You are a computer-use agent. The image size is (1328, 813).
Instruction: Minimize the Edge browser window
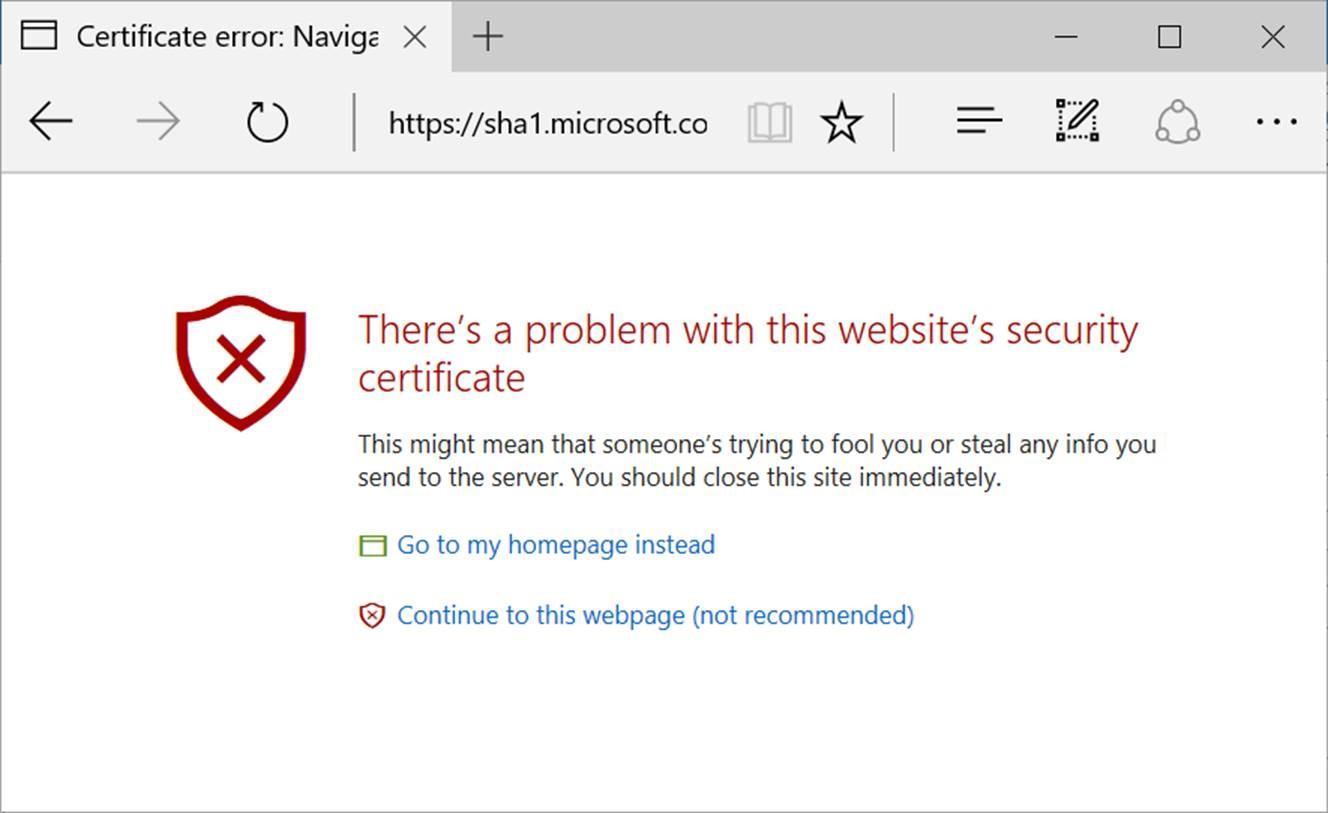tap(1066, 37)
